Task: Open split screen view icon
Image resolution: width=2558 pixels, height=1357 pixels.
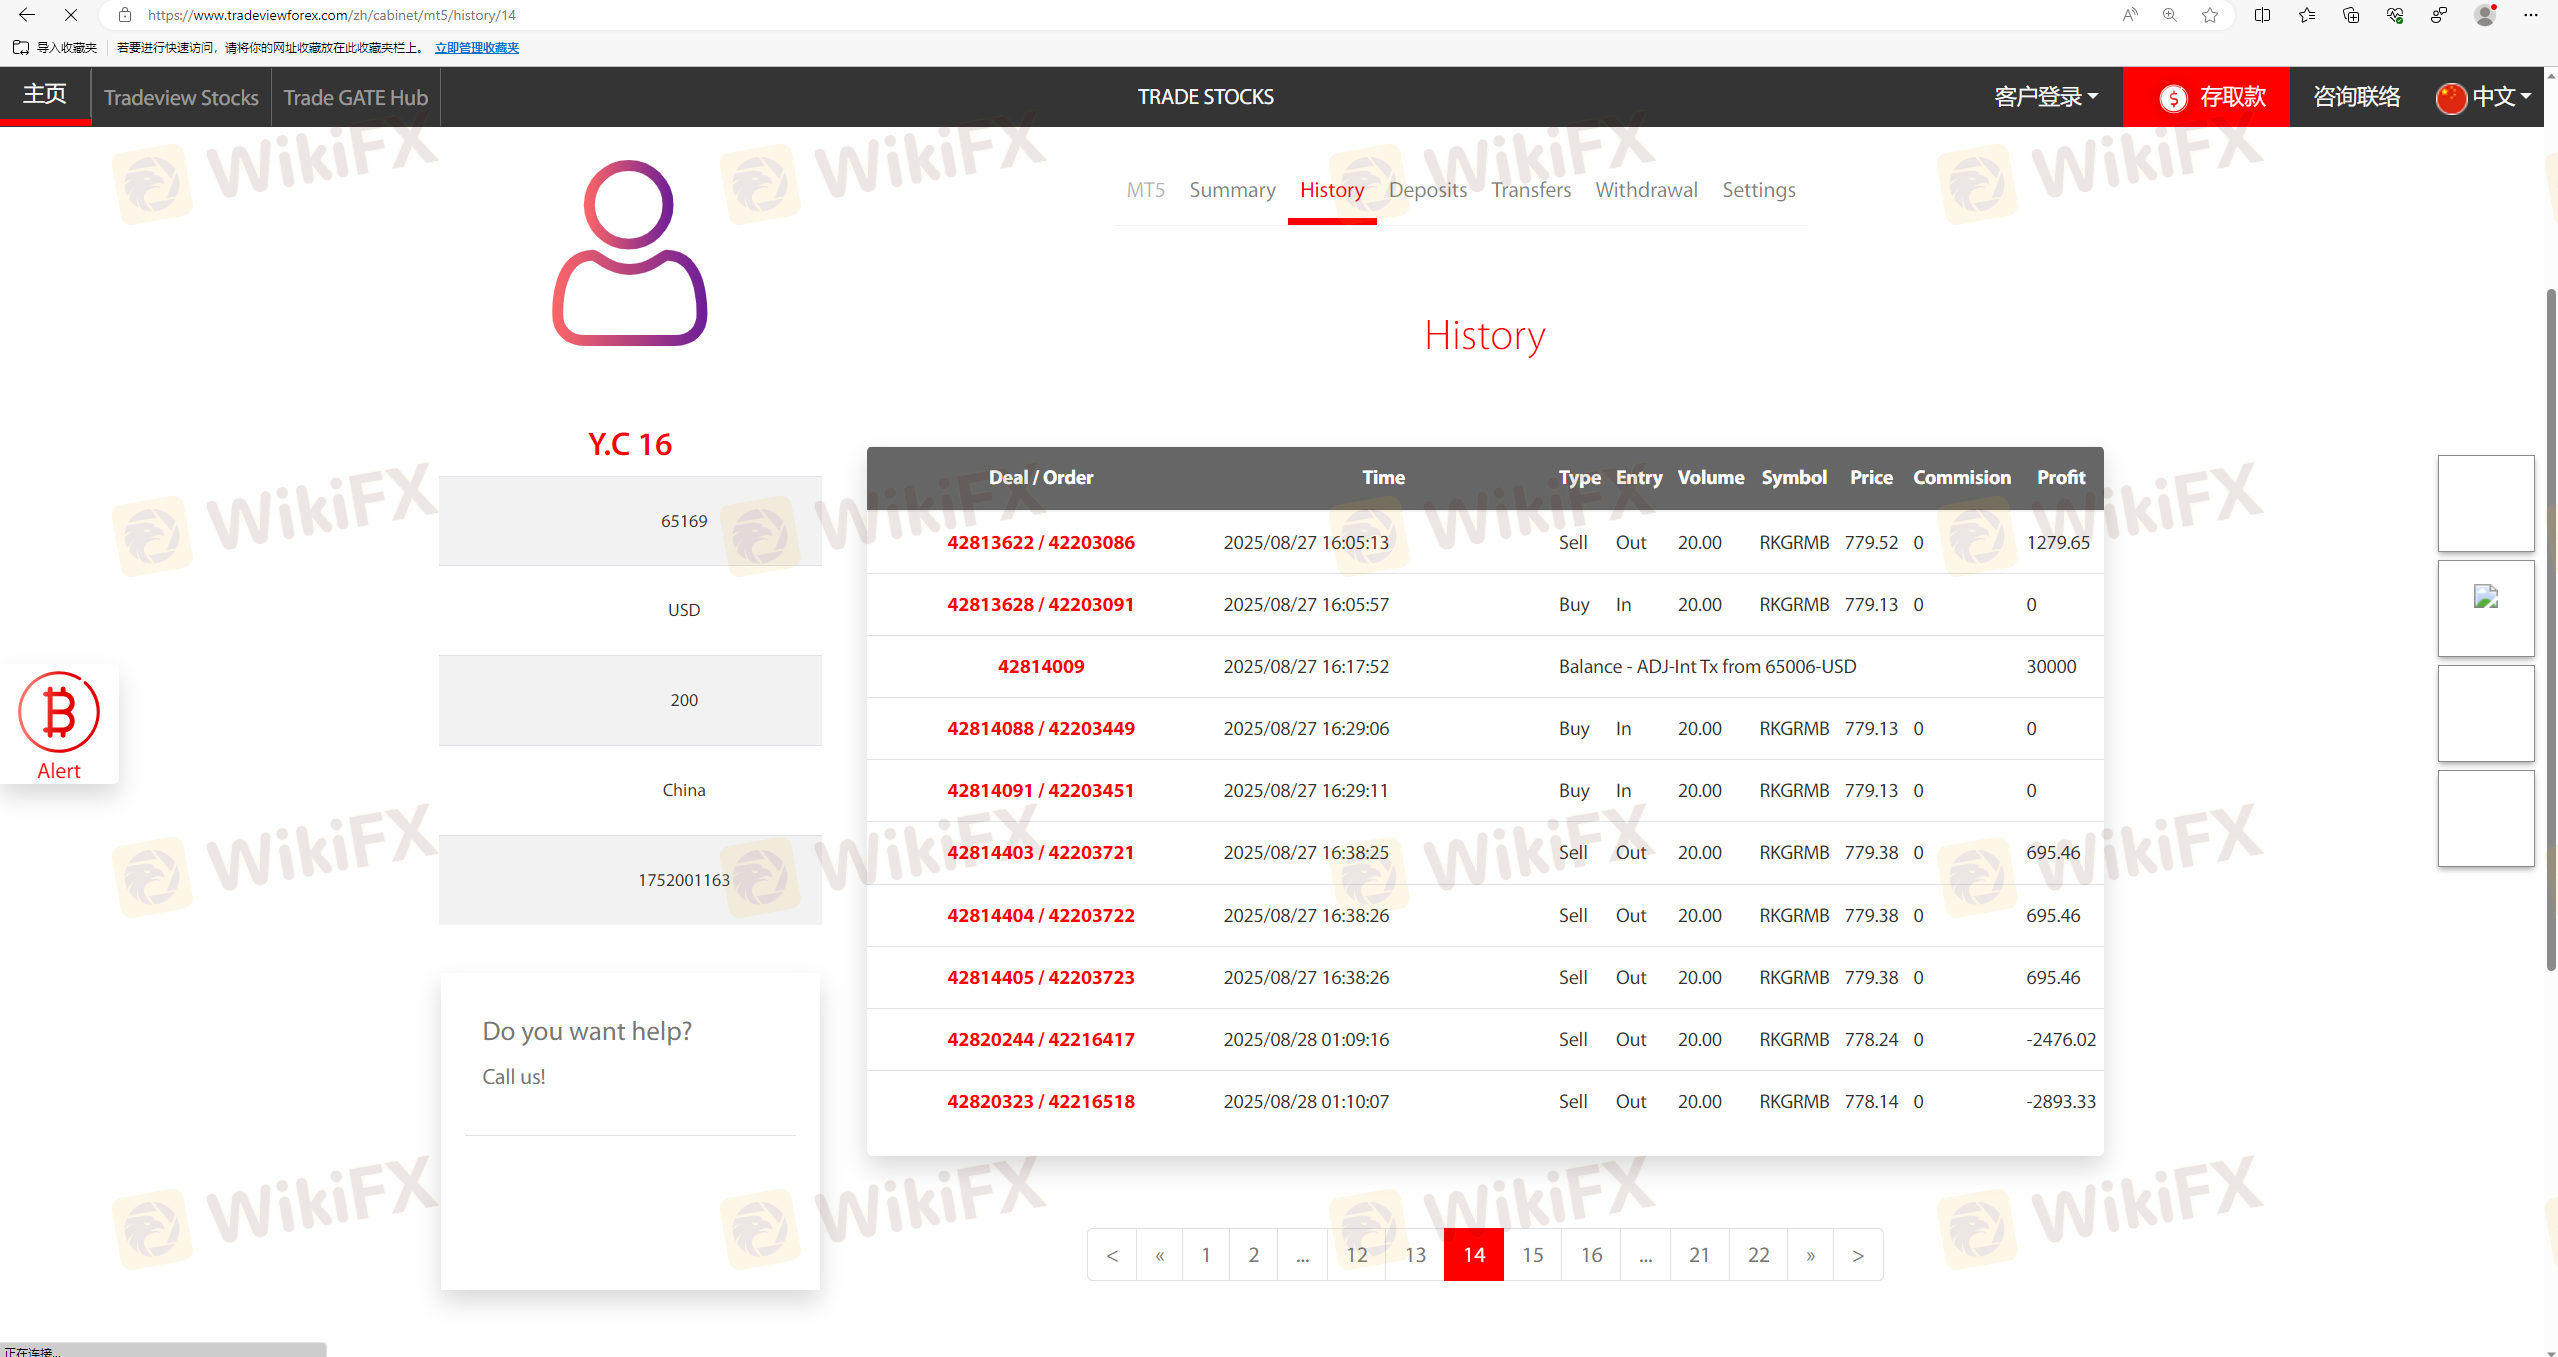Action: [x=2262, y=15]
